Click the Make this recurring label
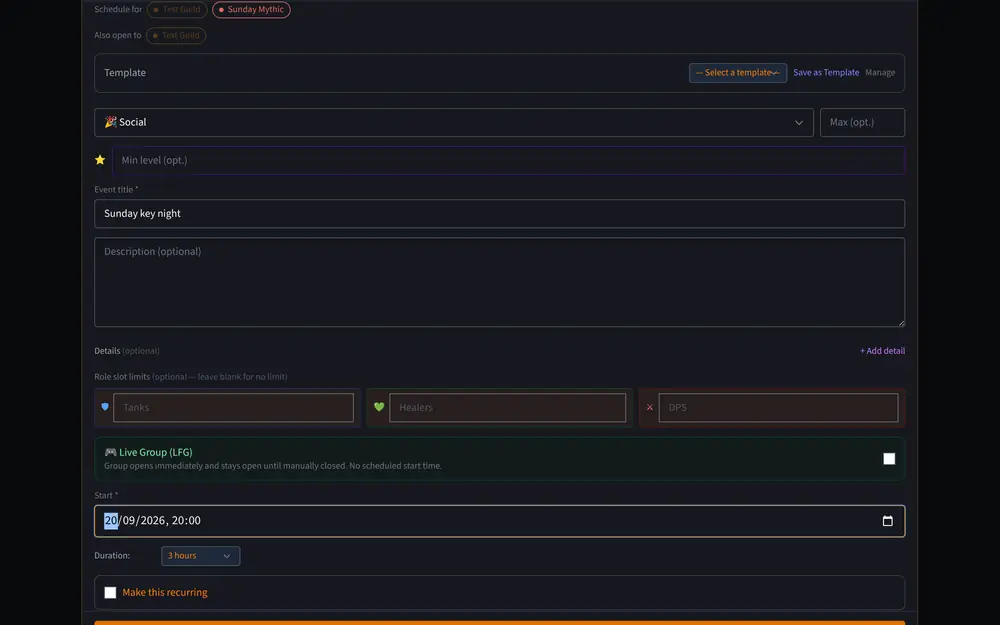 pyautogui.click(x=165, y=592)
